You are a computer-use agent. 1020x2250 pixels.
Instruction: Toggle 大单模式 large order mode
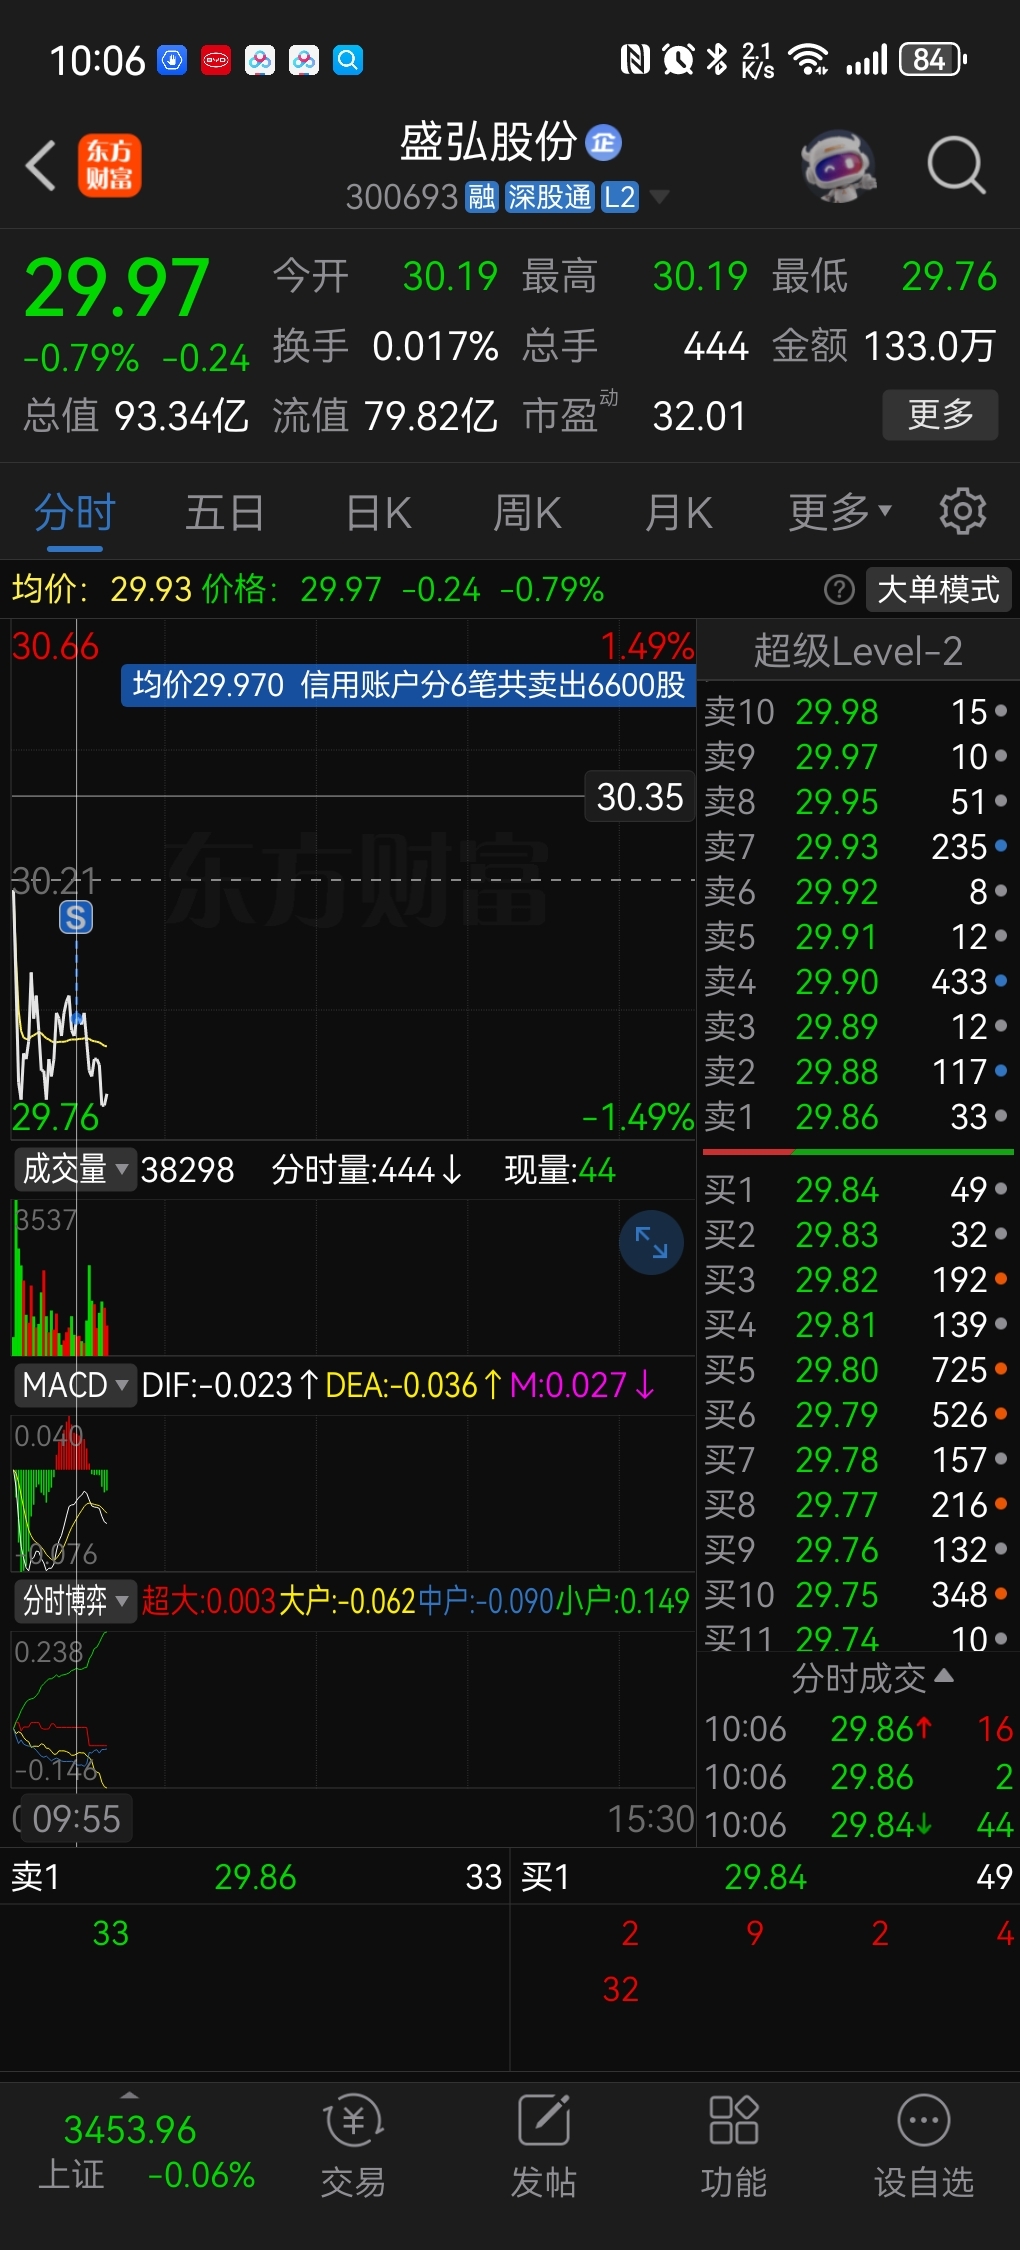[x=938, y=590]
